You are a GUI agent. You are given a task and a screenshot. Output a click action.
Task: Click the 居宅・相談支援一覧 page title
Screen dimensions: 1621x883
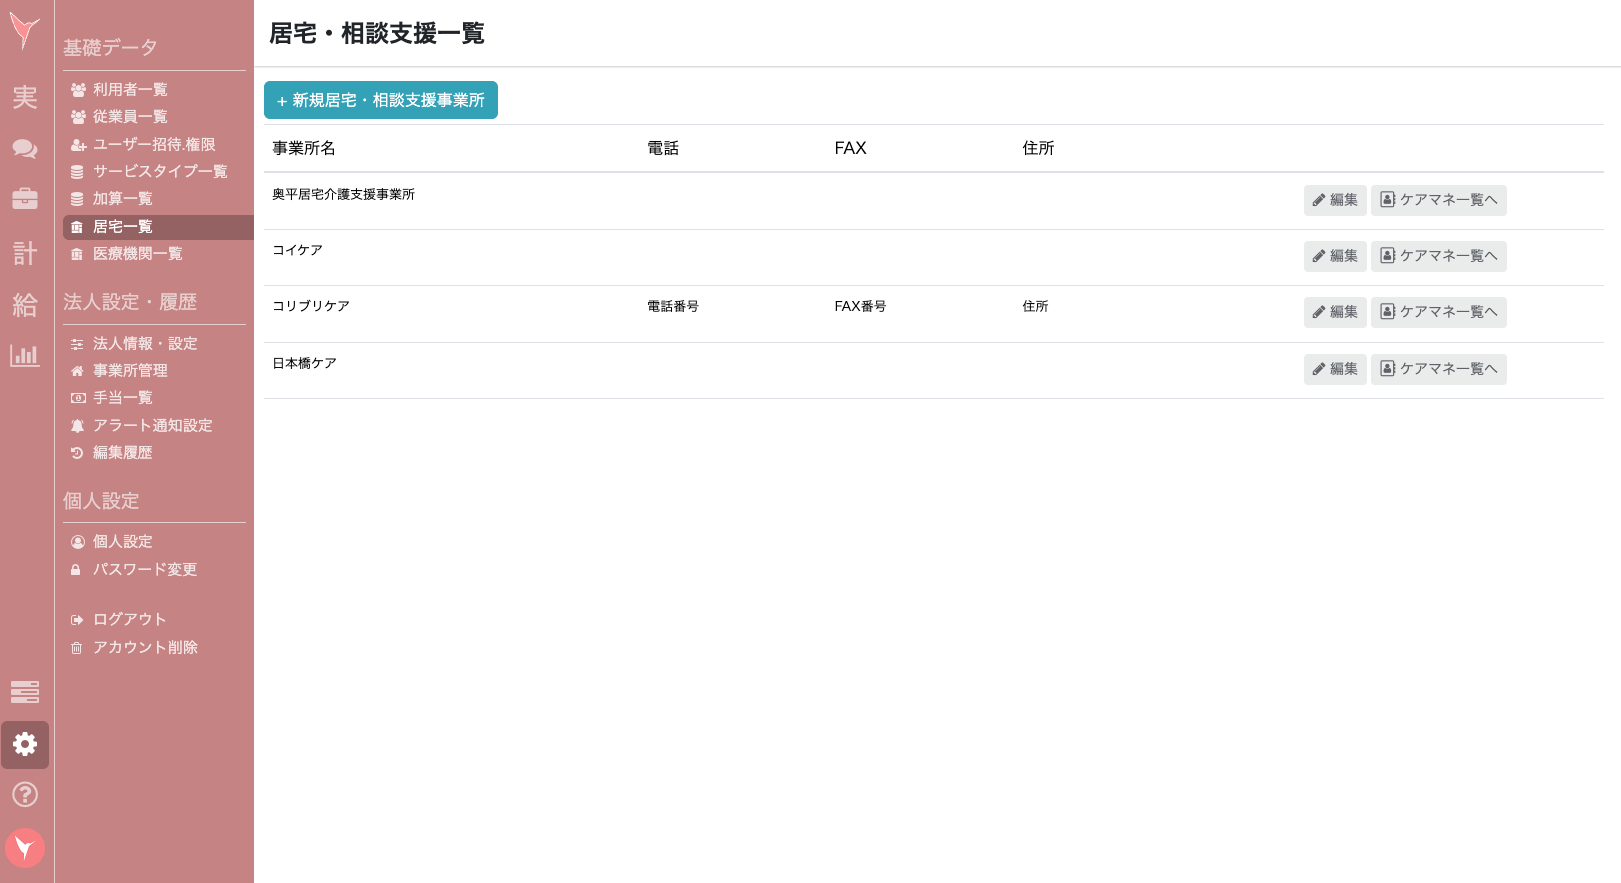click(x=377, y=33)
